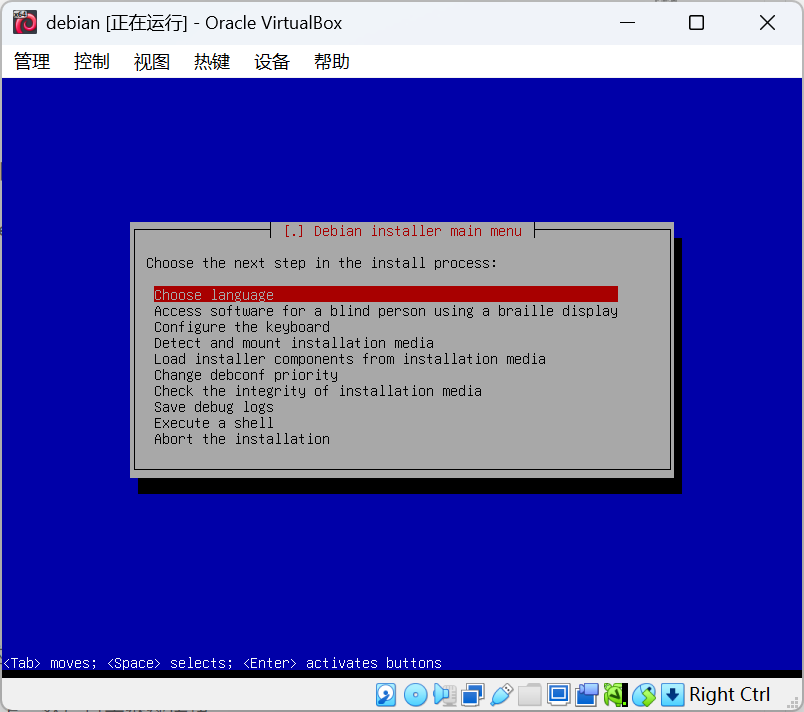Close the debian VirtualBox window
804x712 pixels.
point(767,23)
